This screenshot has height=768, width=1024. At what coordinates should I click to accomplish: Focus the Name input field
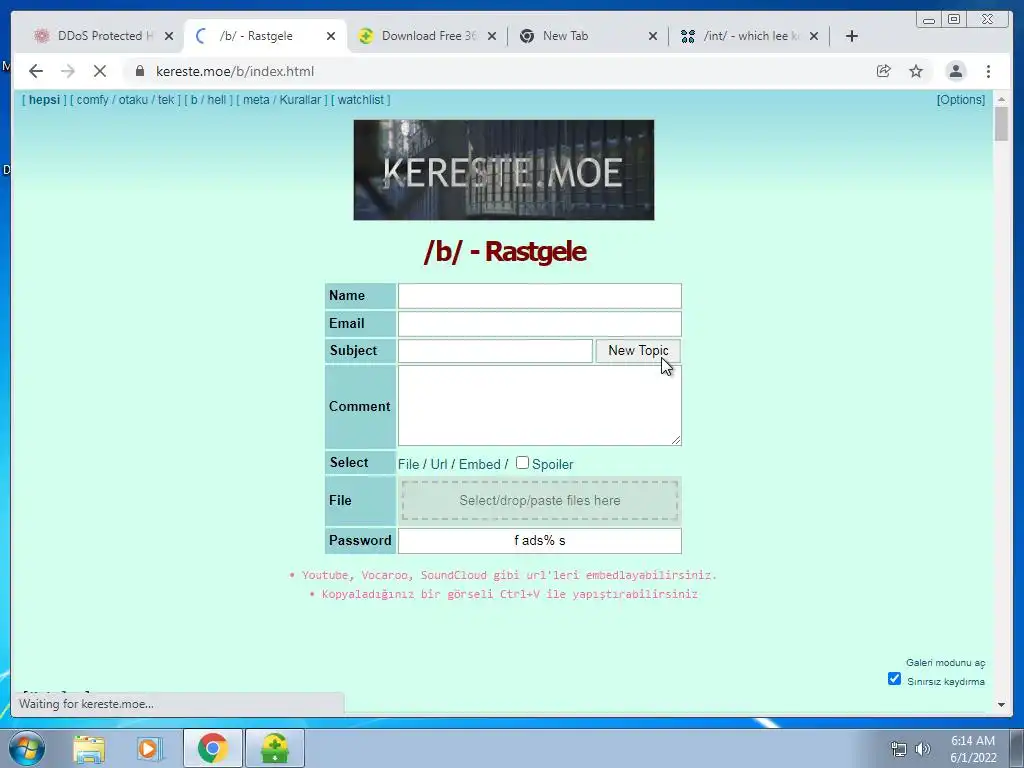539,296
